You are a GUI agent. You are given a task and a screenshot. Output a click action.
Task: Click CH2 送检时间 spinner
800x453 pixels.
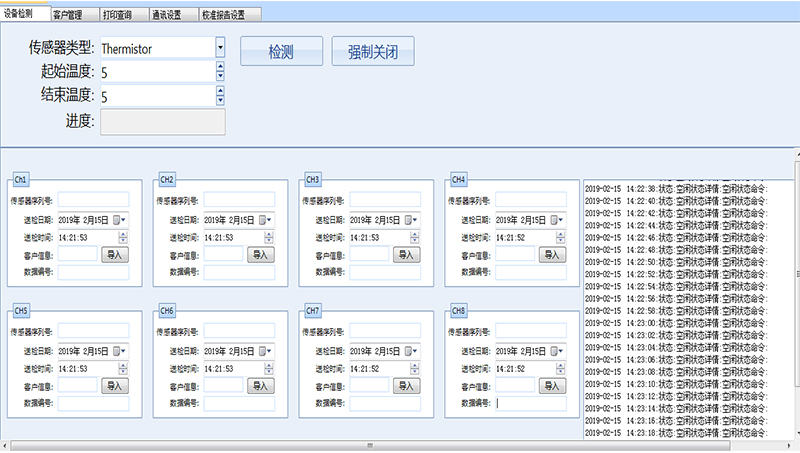269,237
